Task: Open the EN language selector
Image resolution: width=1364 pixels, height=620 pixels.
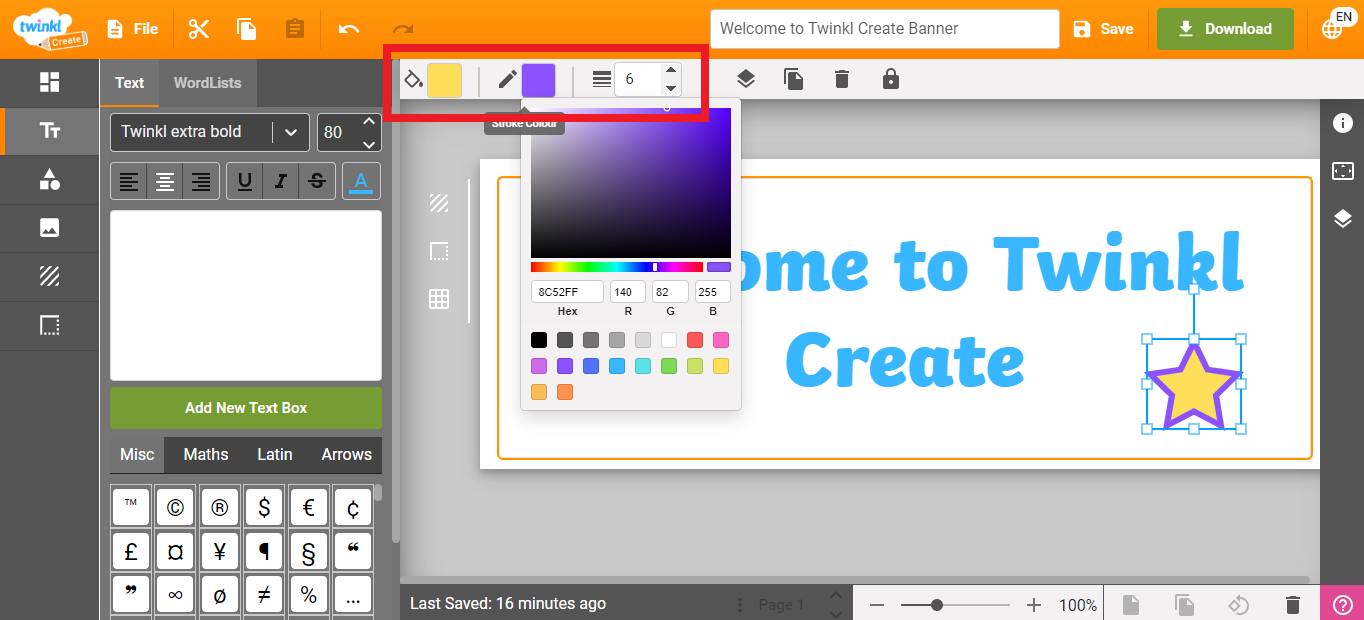Action: tap(1334, 27)
